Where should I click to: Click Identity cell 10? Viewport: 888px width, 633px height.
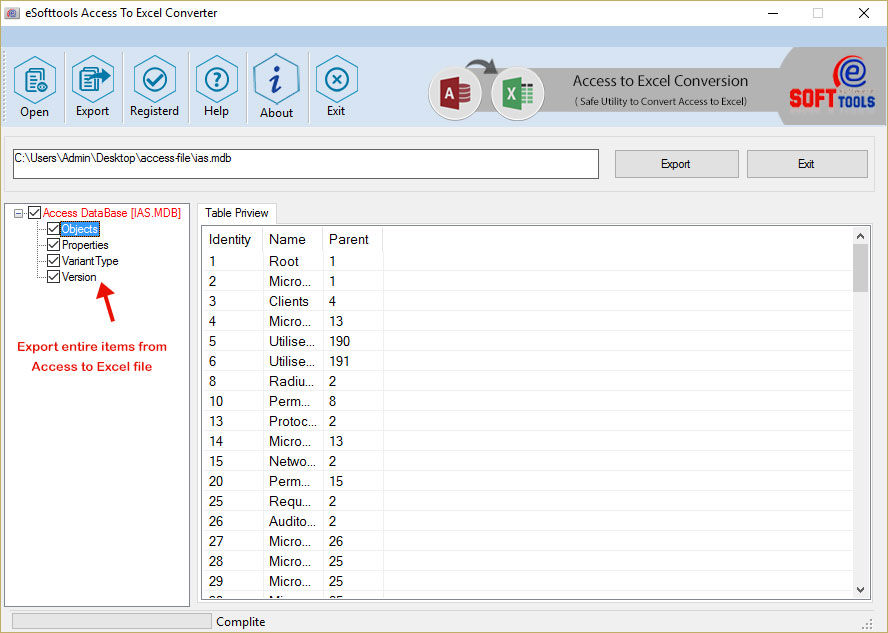coord(232,401)
